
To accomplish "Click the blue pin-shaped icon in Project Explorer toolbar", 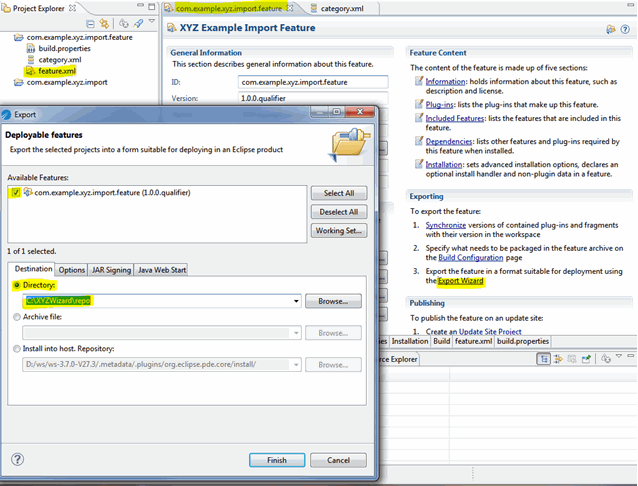I will coord(138,24).
